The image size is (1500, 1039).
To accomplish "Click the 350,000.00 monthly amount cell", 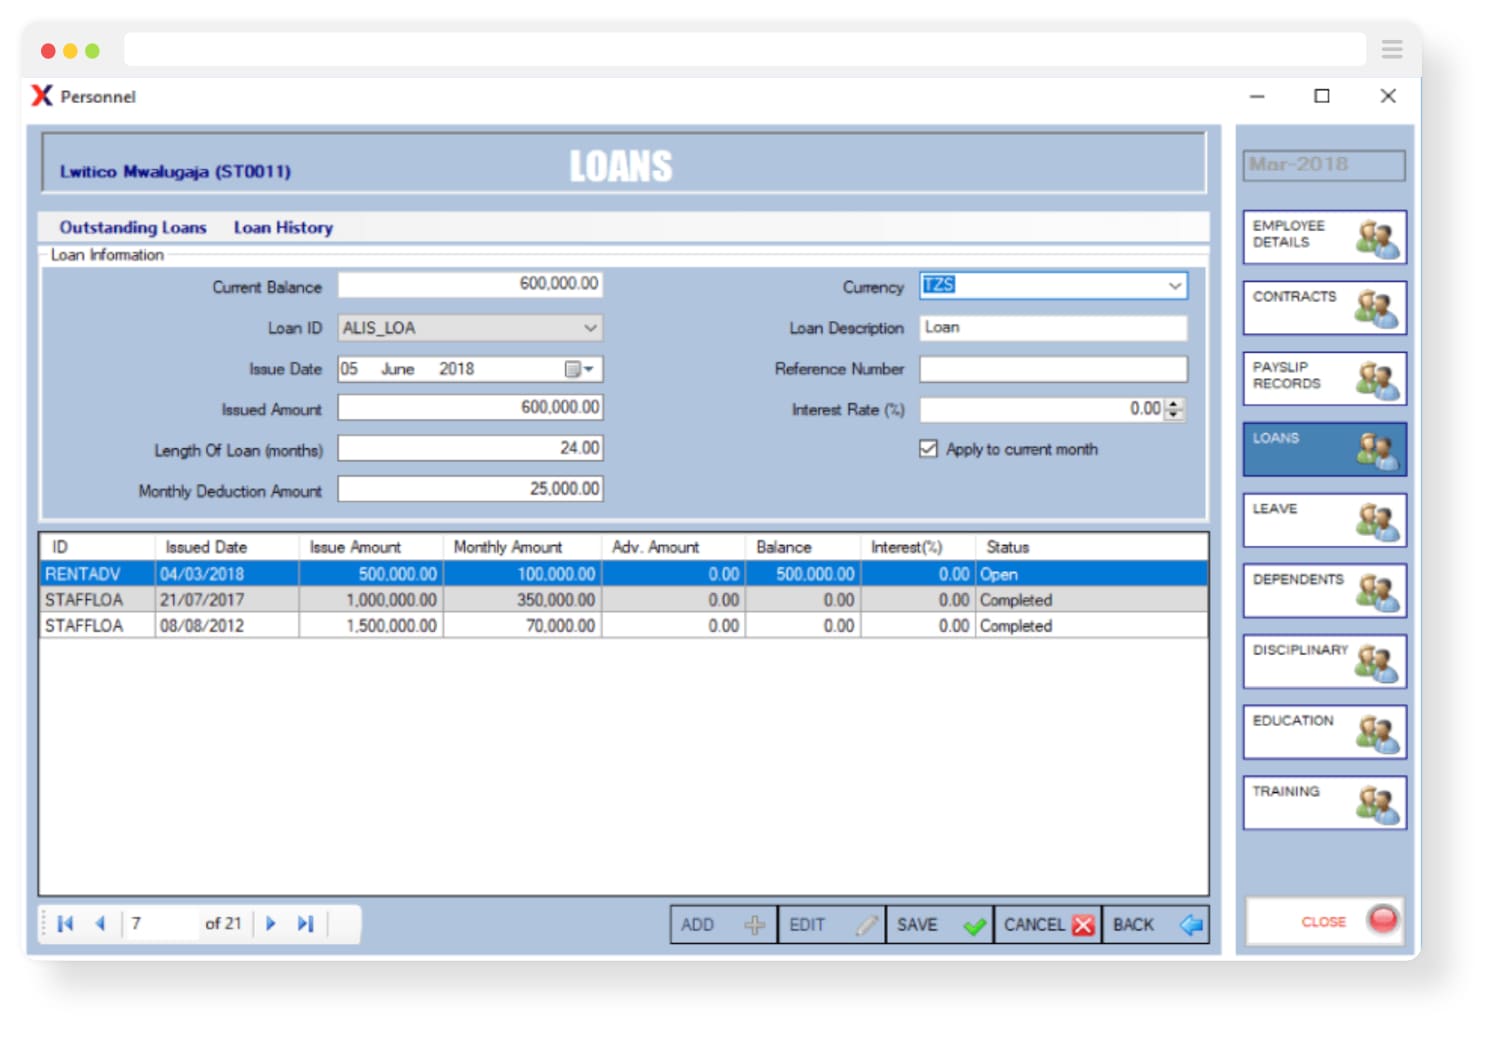I will (x=522, y=600).
